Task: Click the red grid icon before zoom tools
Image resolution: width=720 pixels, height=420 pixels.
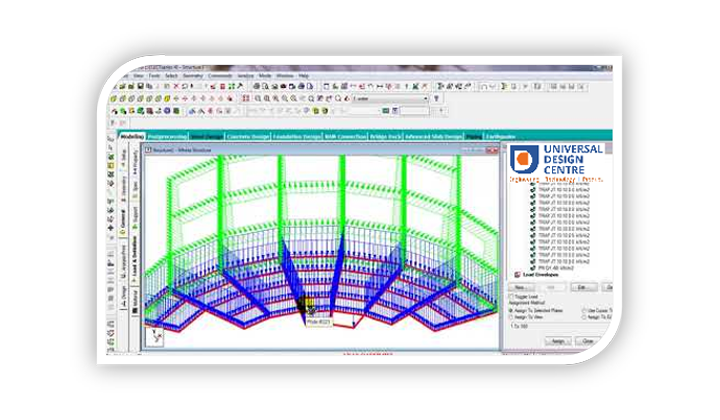Action: (x=246, y=99)
